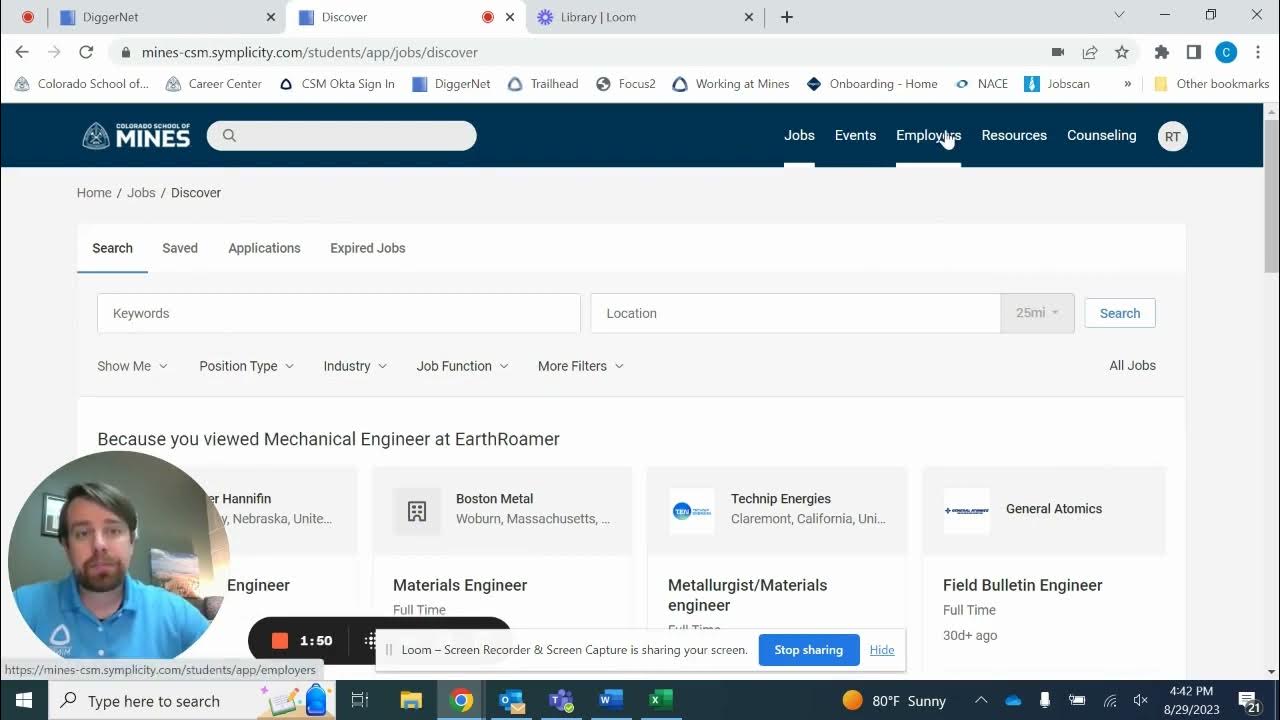Click the site search bar in header

(341, 136)
